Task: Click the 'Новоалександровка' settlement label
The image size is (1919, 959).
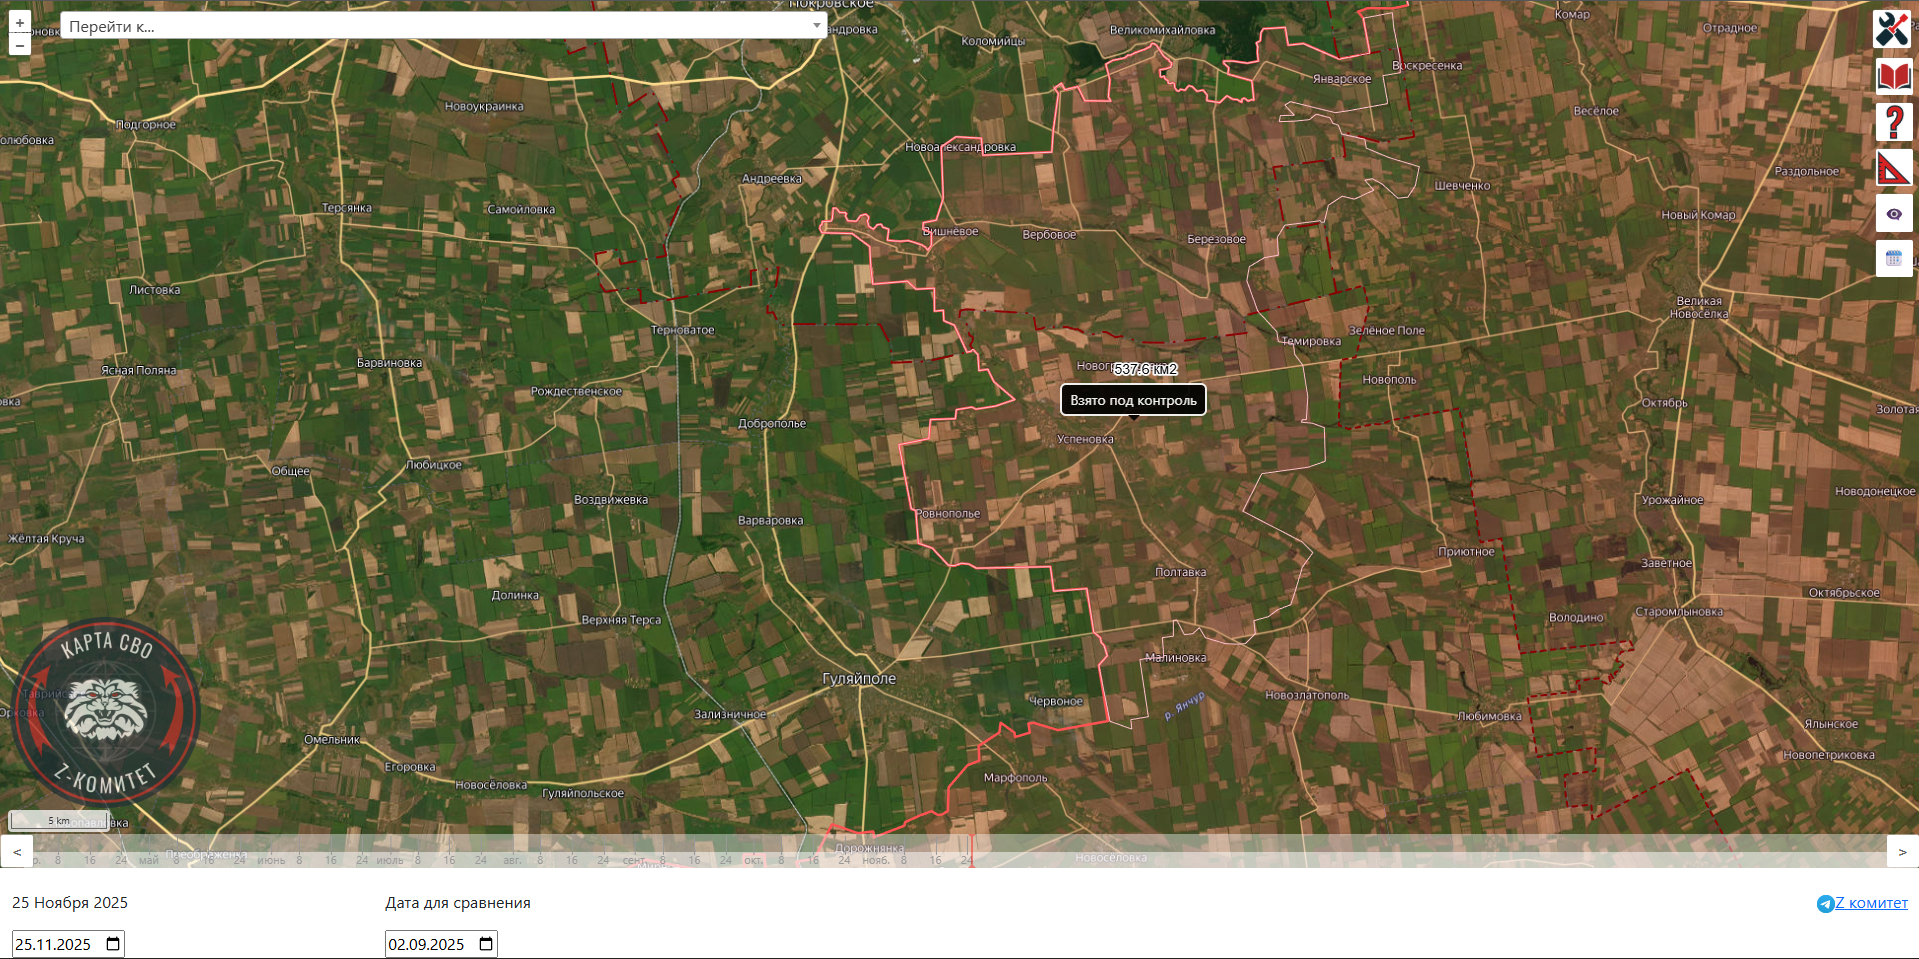Action: click(960, 147)
